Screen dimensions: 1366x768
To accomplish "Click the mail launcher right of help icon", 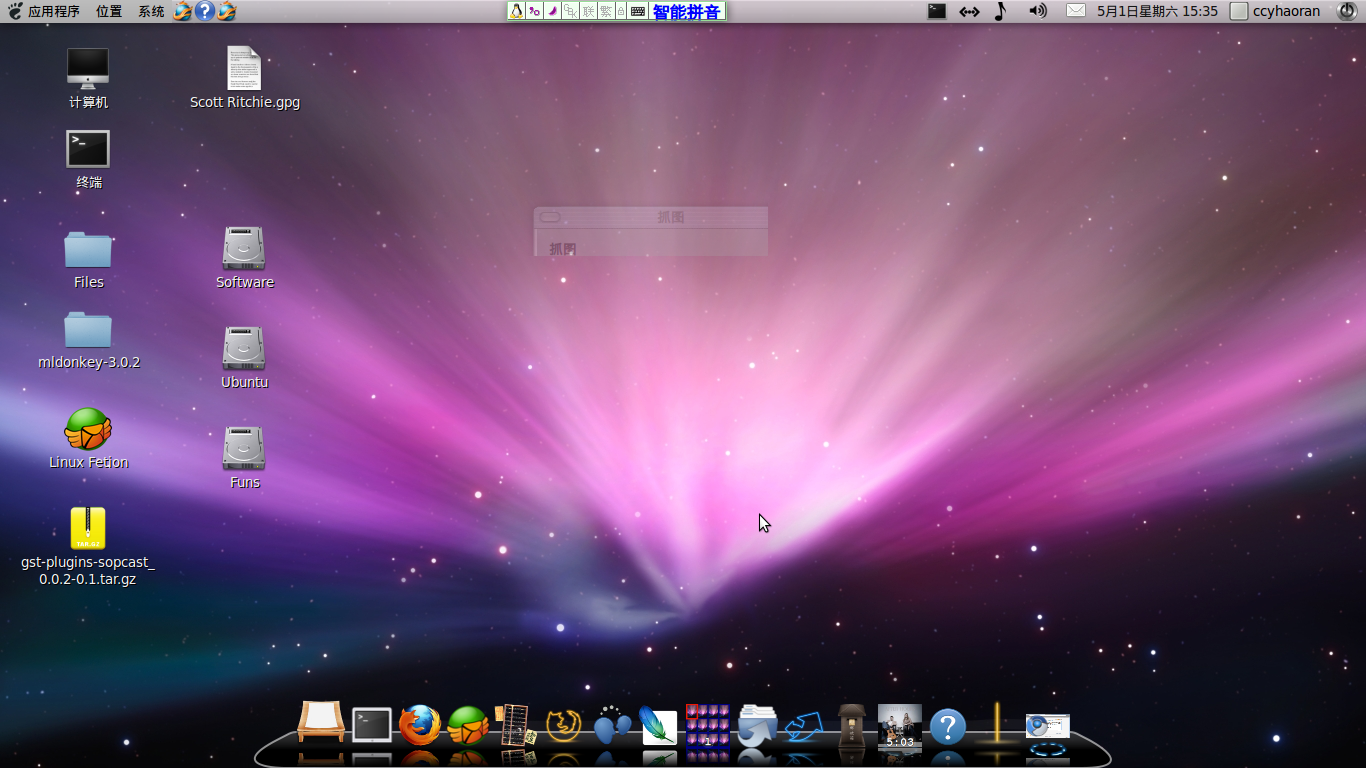I will coord(226,11).
